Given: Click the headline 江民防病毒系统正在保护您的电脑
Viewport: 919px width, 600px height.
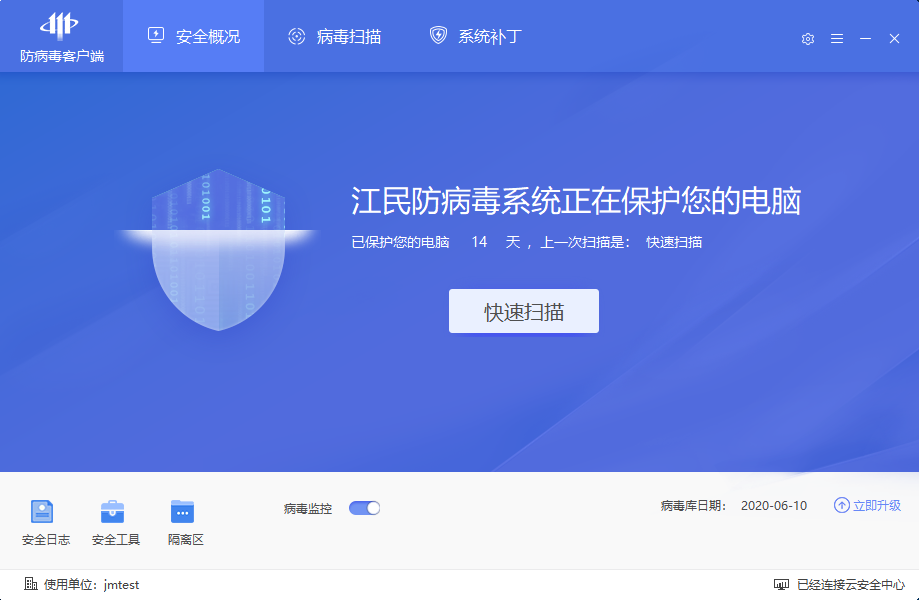Looking at the screenshot, I should tap(576, 201).
